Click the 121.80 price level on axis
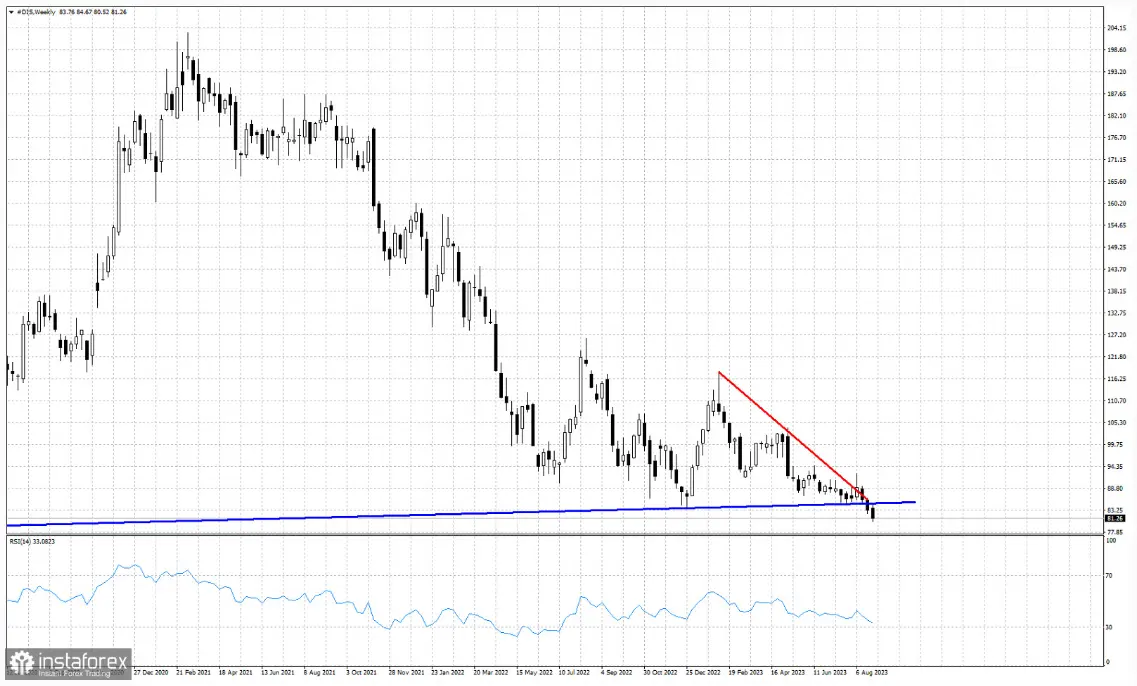 point(1118,357)
